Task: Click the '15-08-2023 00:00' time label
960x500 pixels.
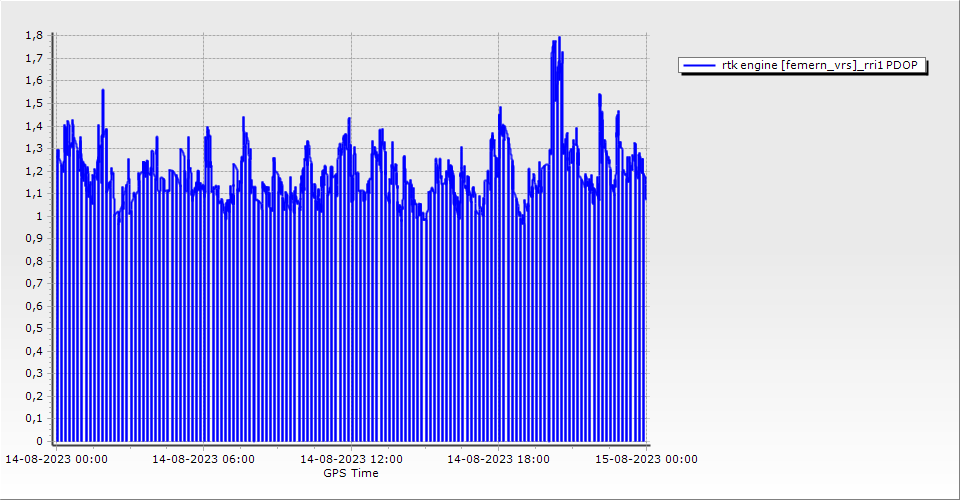Action: pyautogui.click(x=647, y=460)
